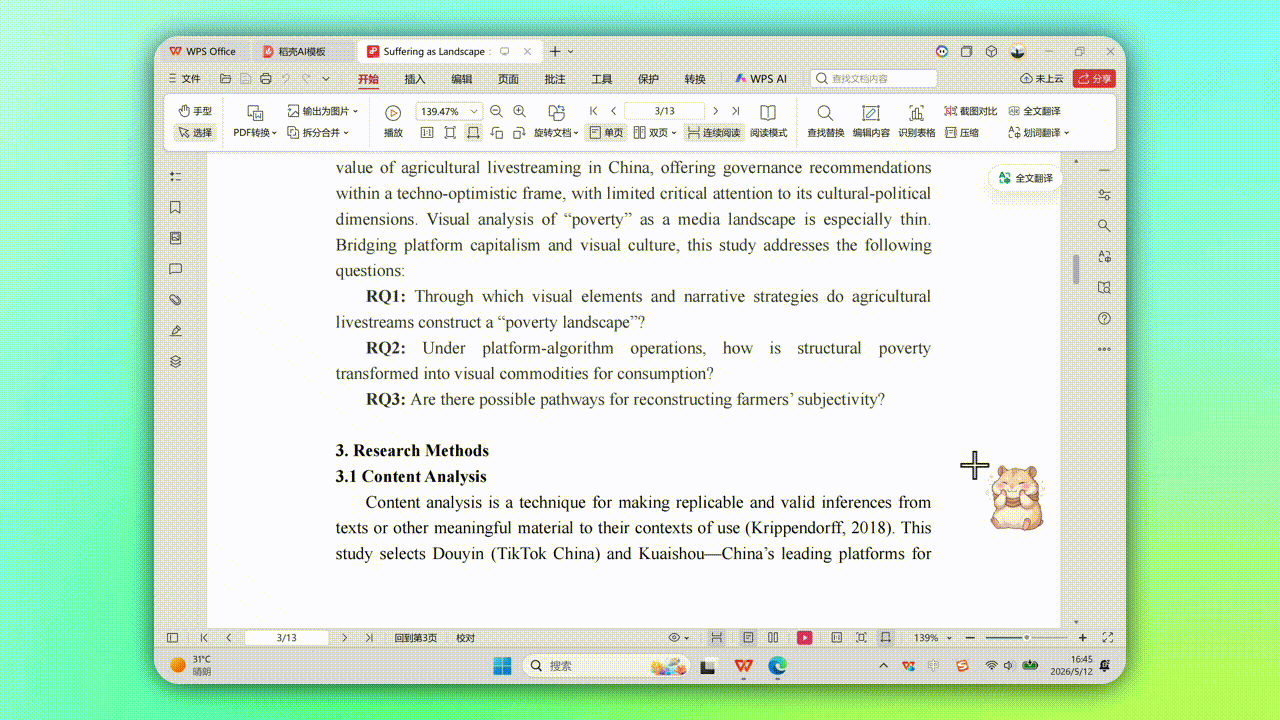Activate the 选择 selection tool
Screen dimensions: 1280x720
coord(195,132)
